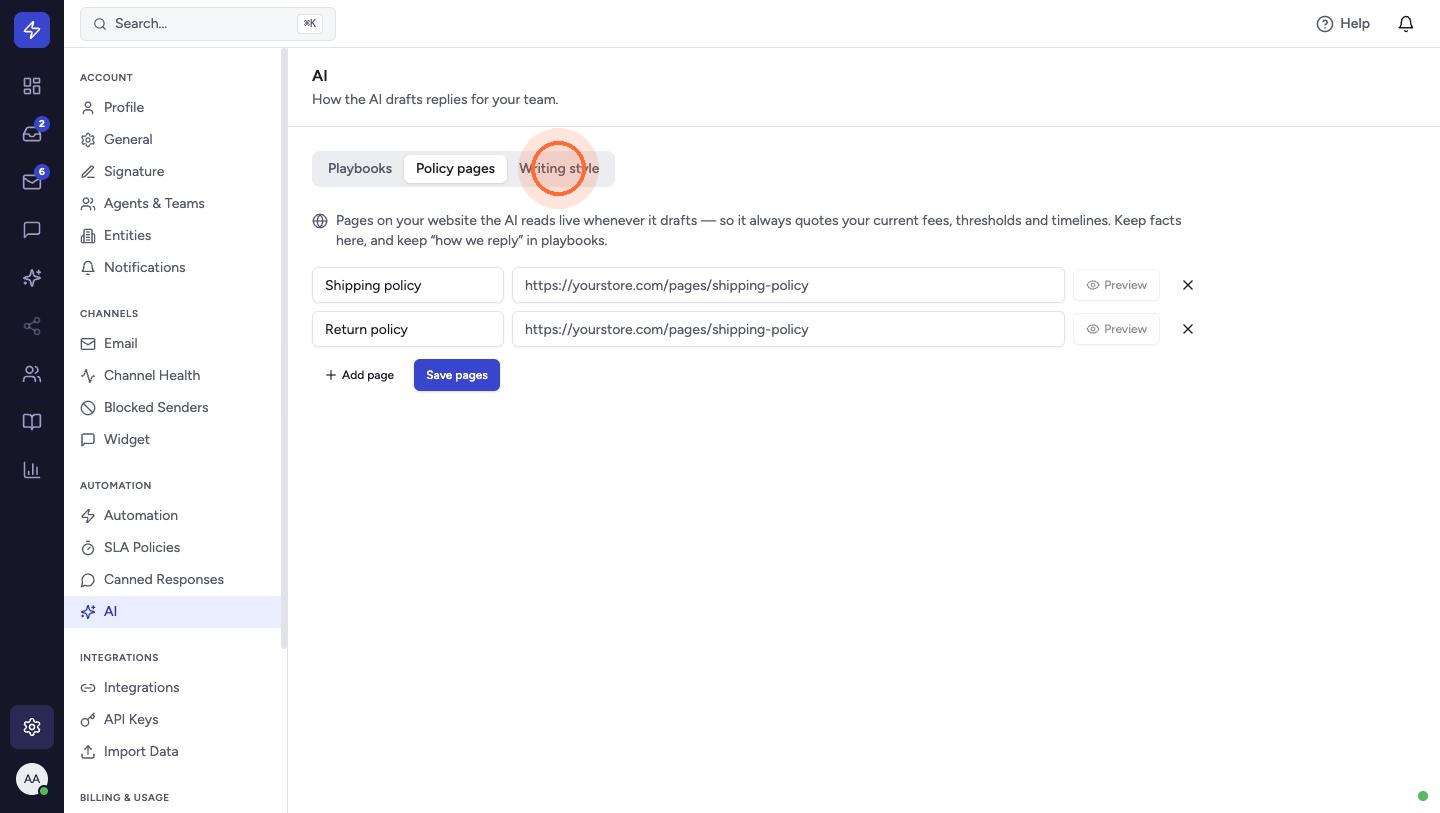The image size is (1440, 813).
Task: Open Blocked Senders settings
Action: (173, 407)
